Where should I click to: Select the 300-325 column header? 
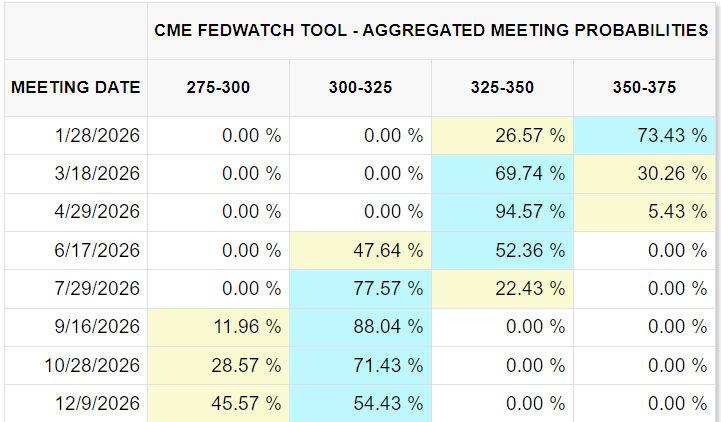tap(360, 87)
